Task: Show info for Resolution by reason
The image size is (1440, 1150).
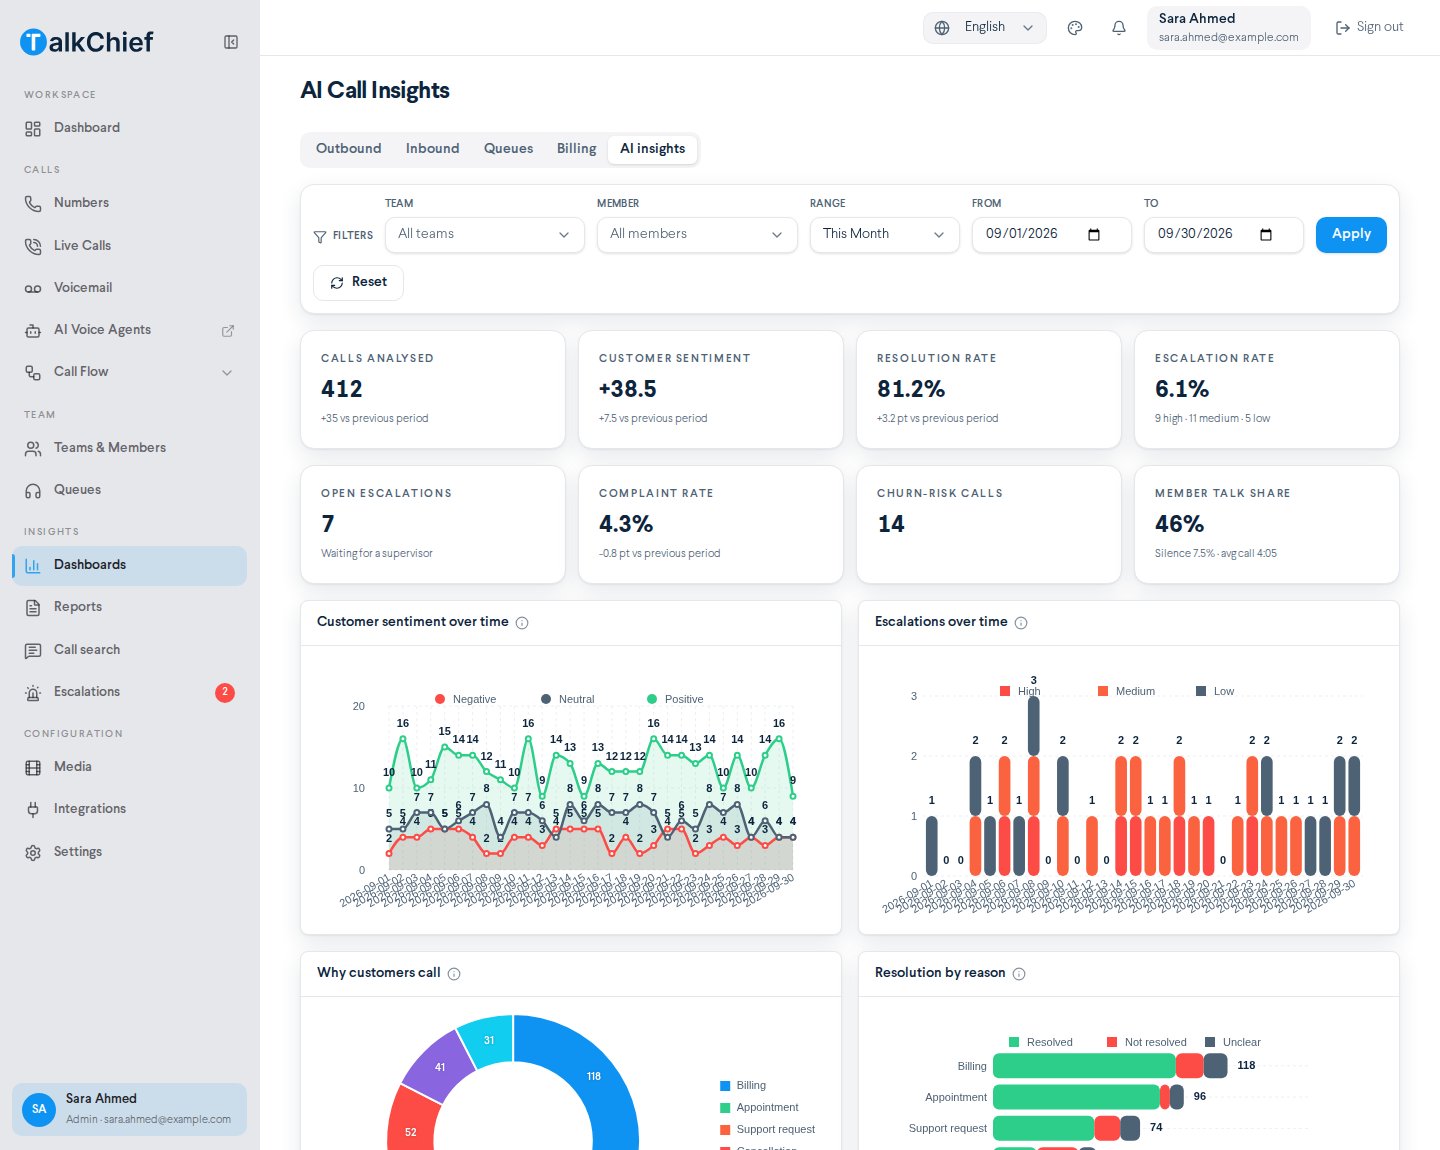Action: [x=1019, y=974]
